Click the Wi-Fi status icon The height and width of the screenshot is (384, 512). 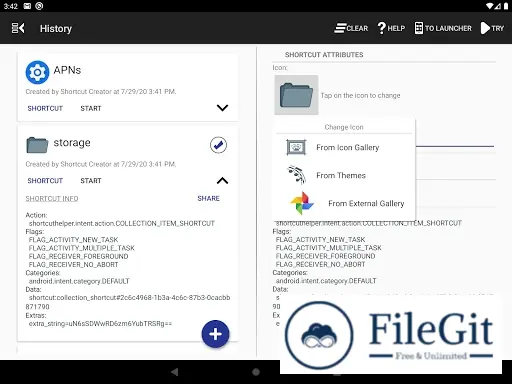[490, 6]
